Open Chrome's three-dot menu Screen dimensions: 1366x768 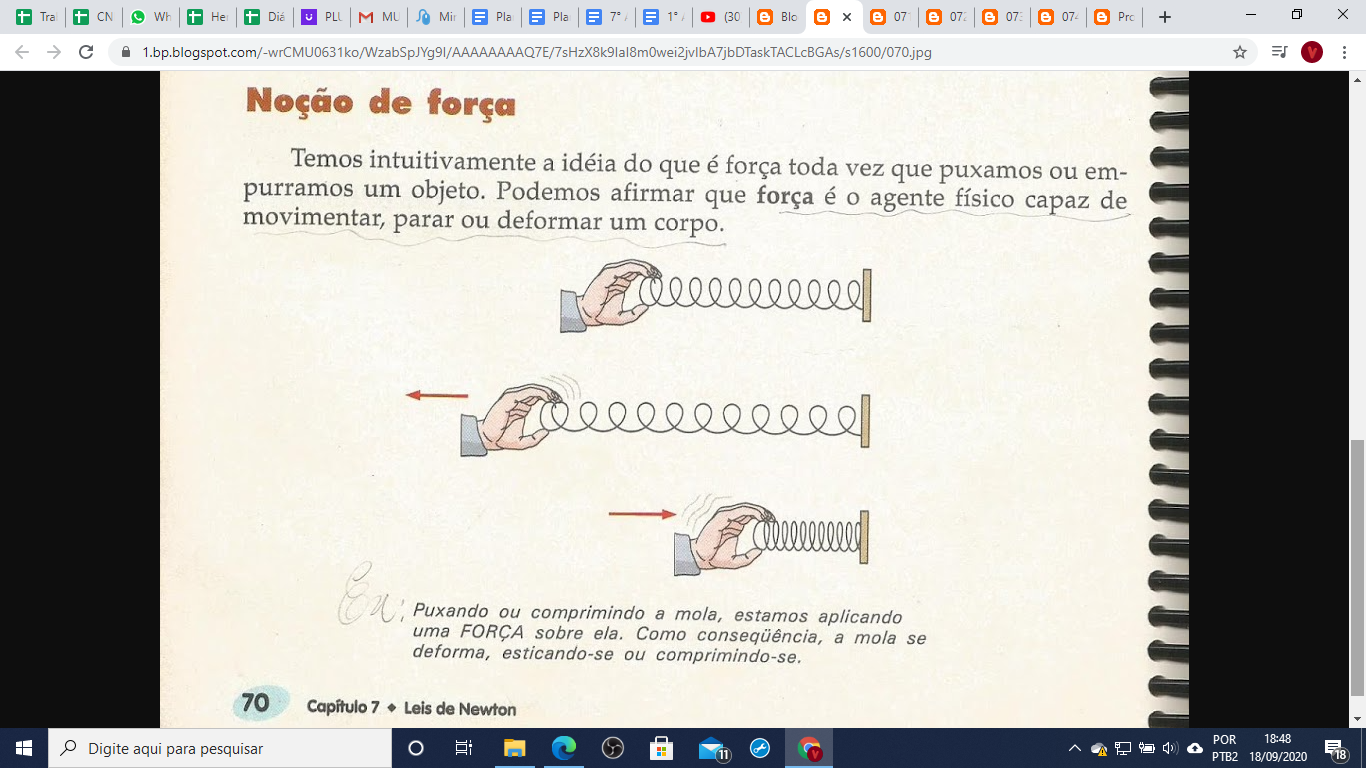pyautogui.click(x=1344, y=52)
